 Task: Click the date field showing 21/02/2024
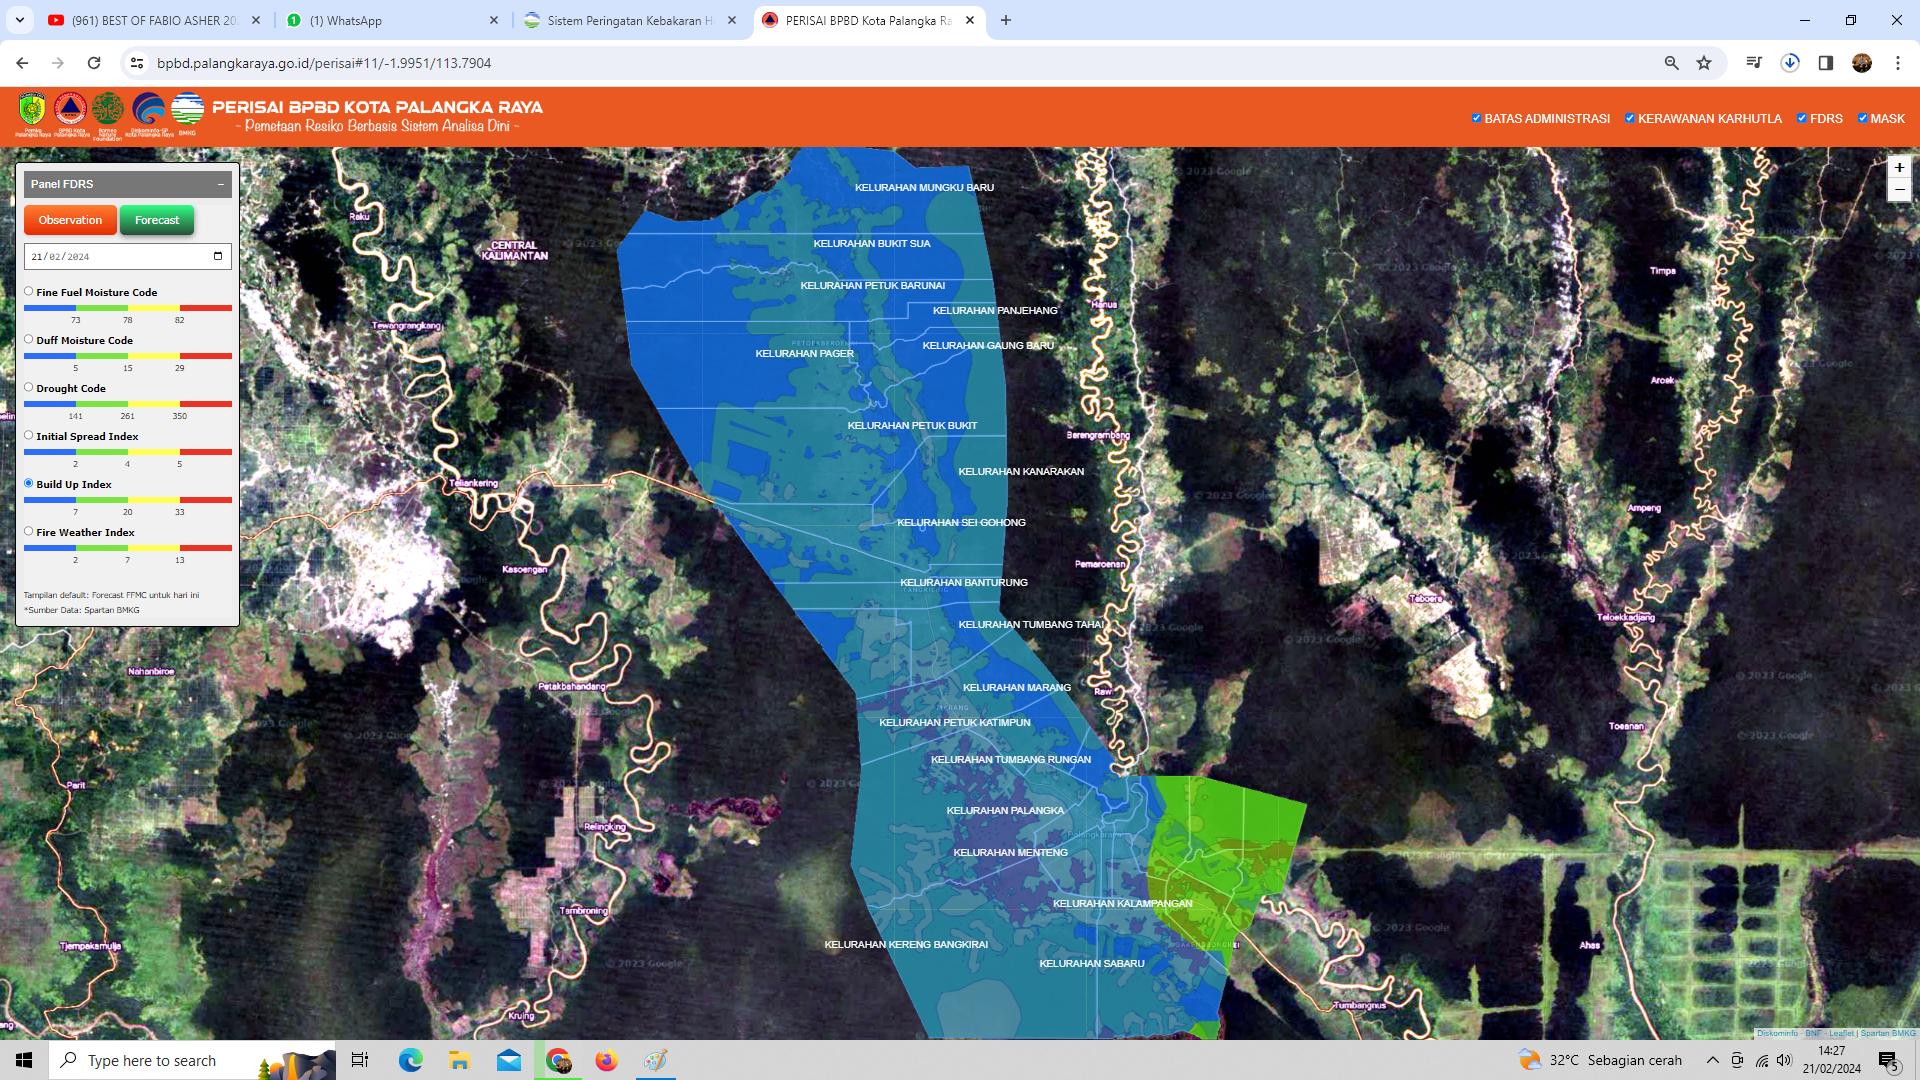[x=128, y=256]
